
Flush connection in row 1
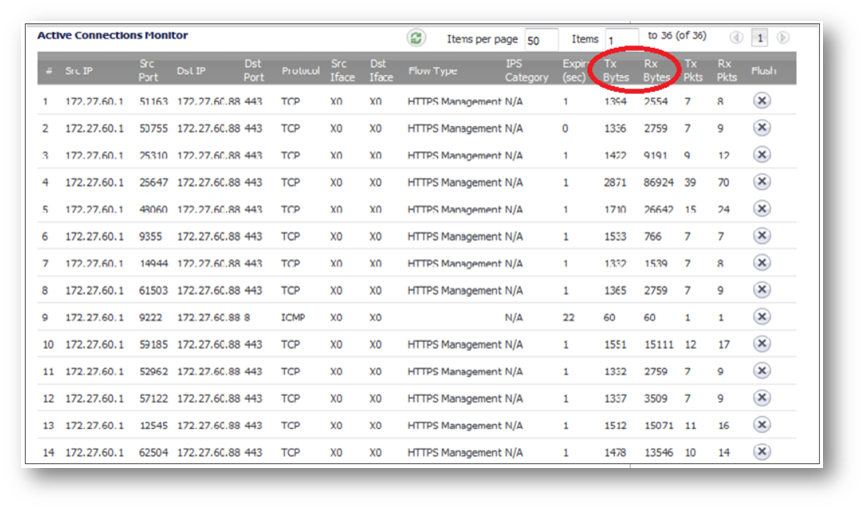[761, 101]
